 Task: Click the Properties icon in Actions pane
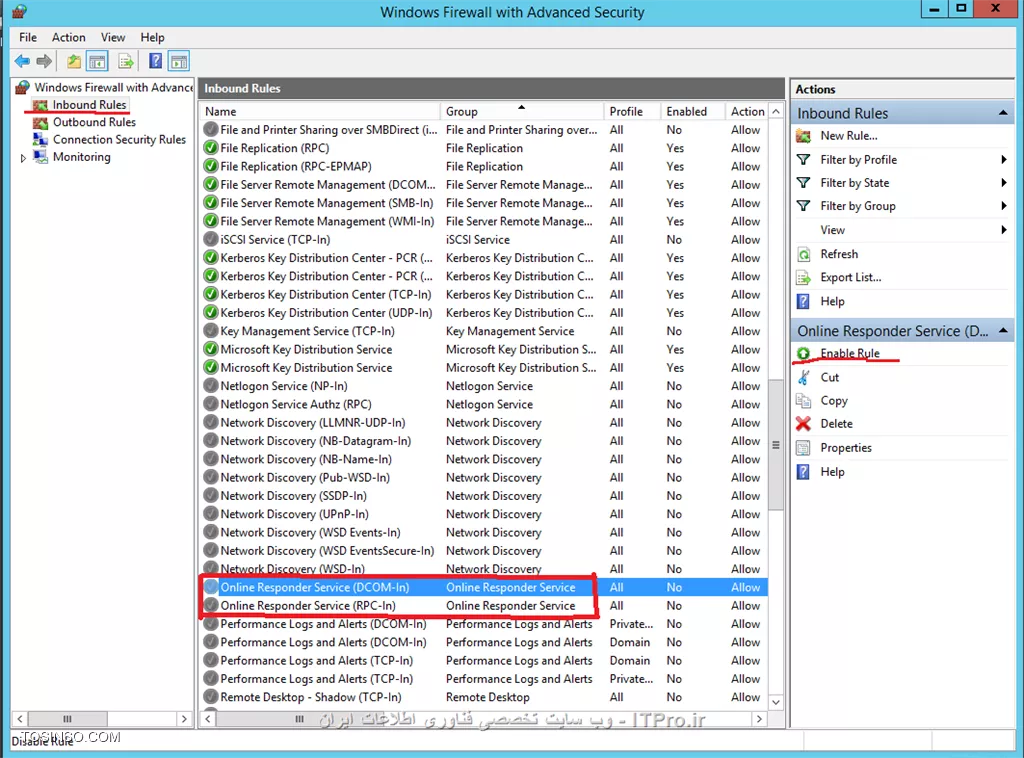803,448
